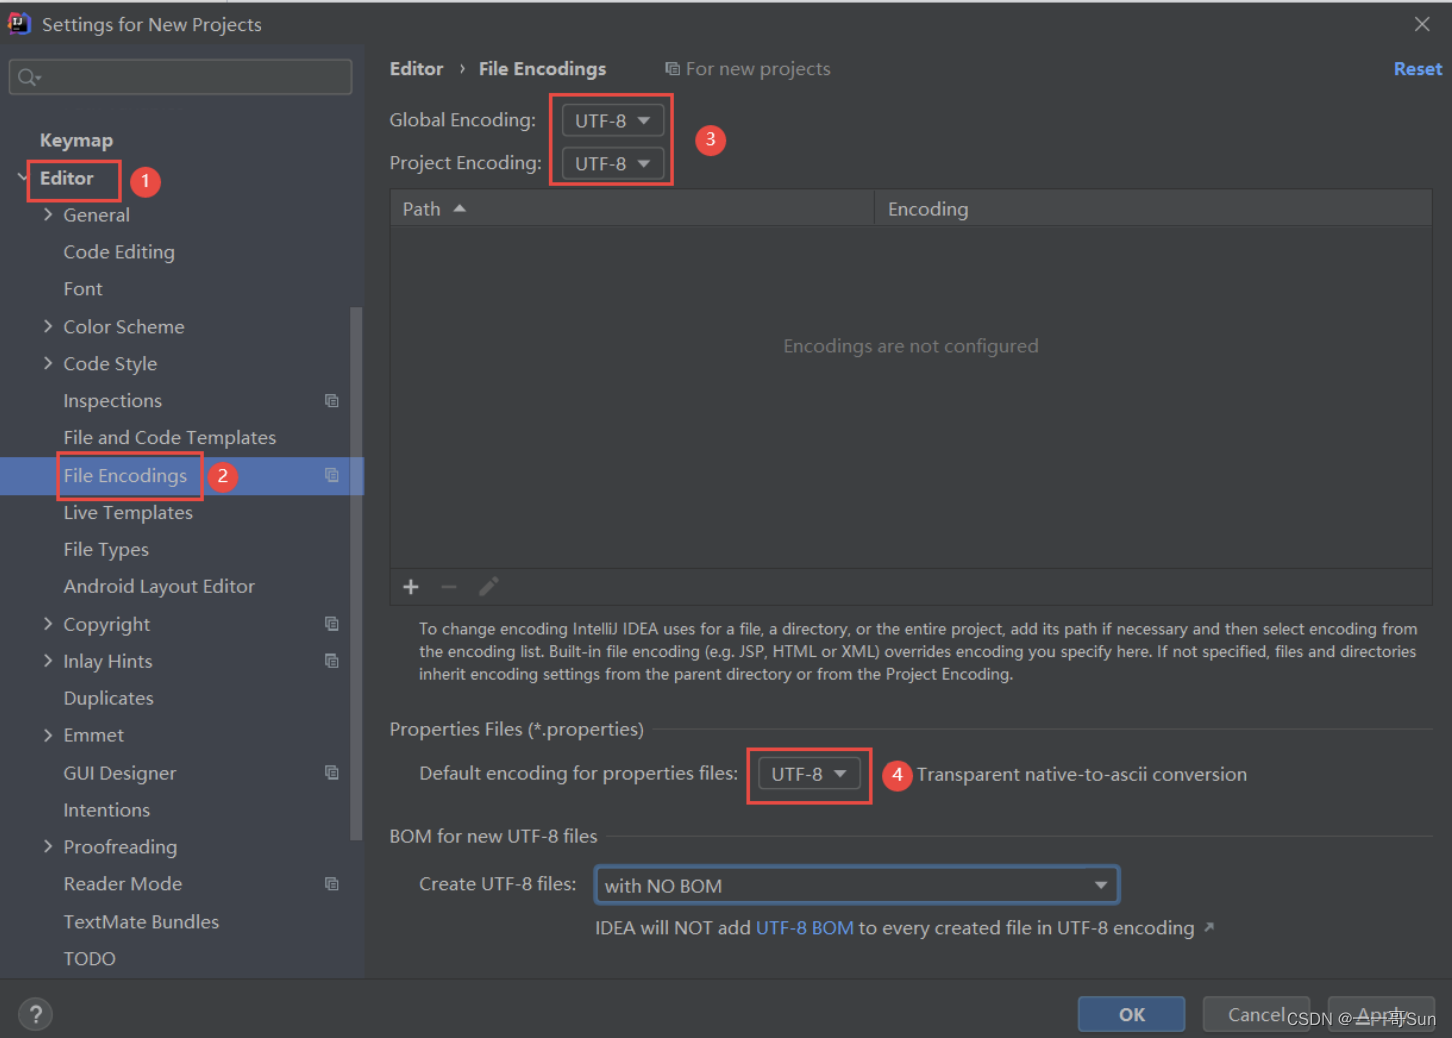
Task: Expand the Emmet node arrow
Action: (x=47, y=735)
